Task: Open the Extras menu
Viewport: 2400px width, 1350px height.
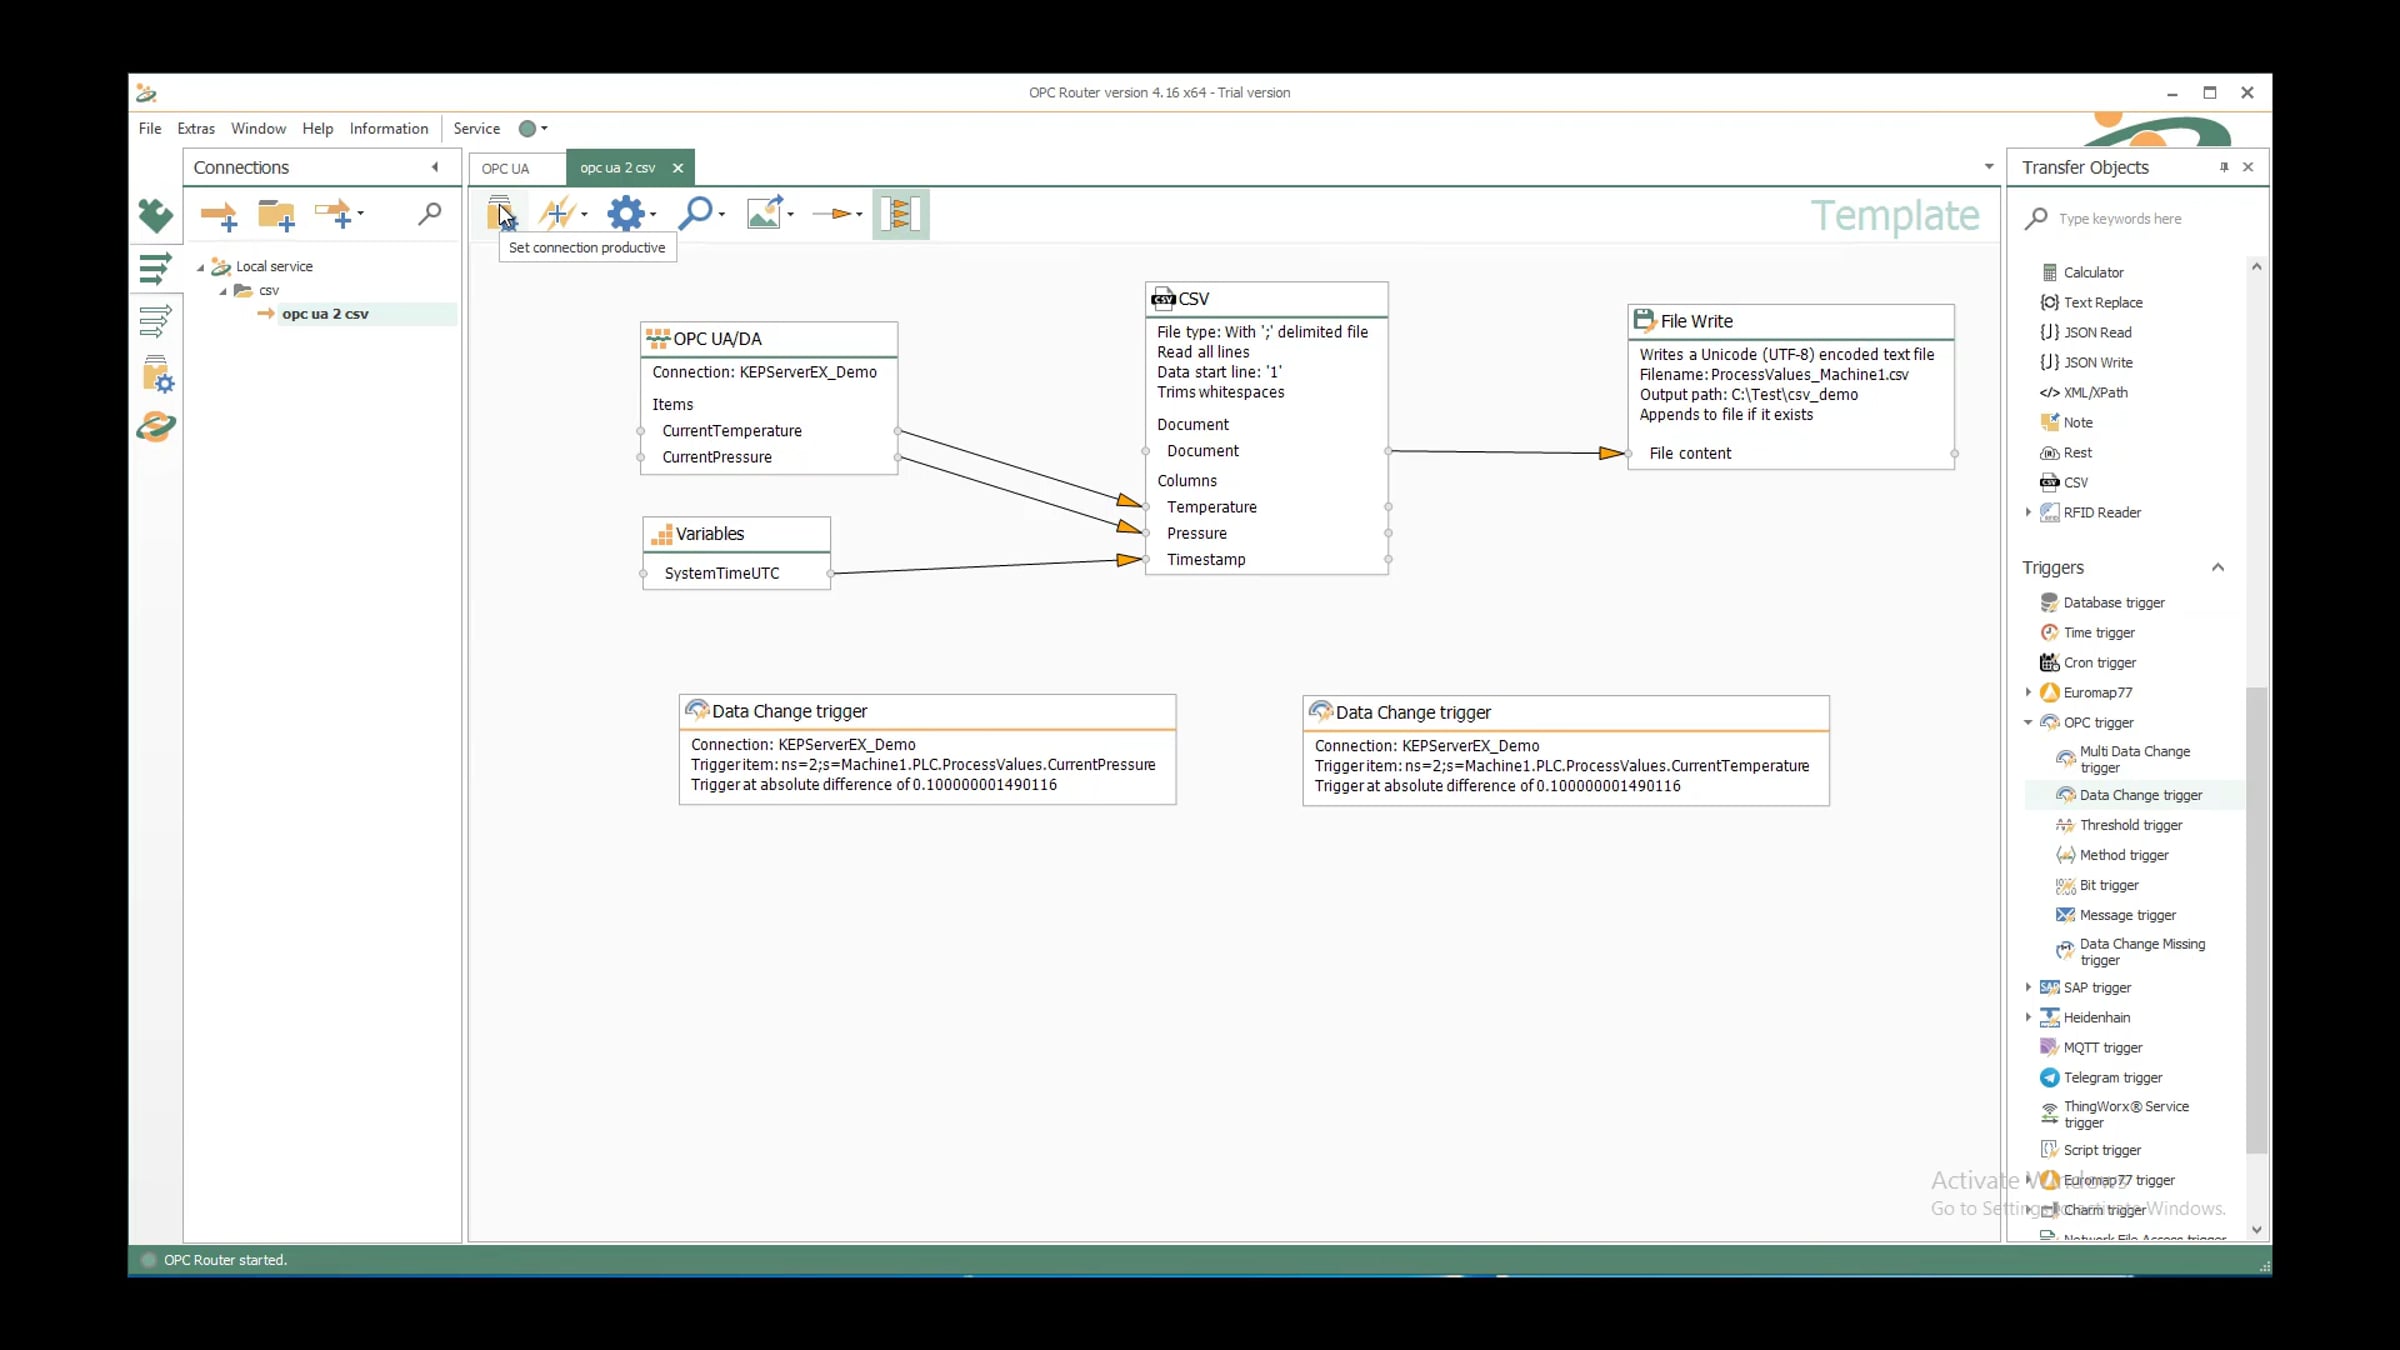Action: [195, 129]
